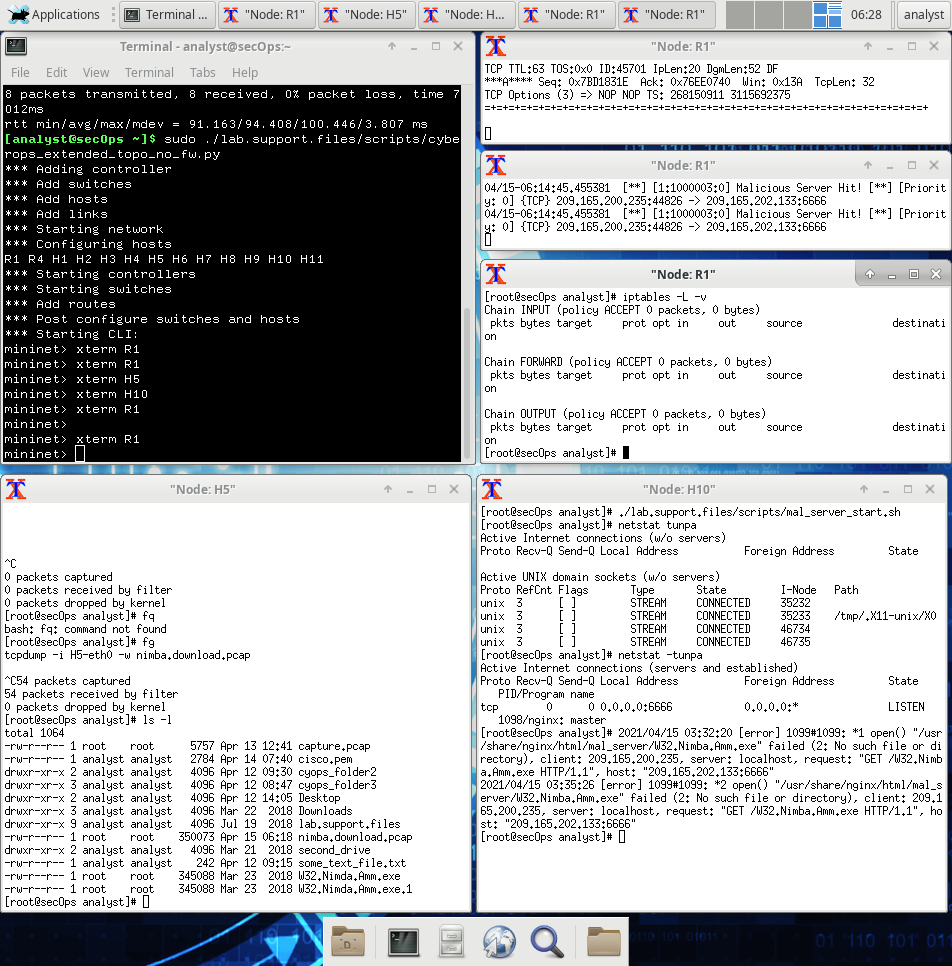Click the Terminal window's title bar menu icon
The width and height of the screenshot is (952, 966).
pyautogui.click(x=15, y=46)
